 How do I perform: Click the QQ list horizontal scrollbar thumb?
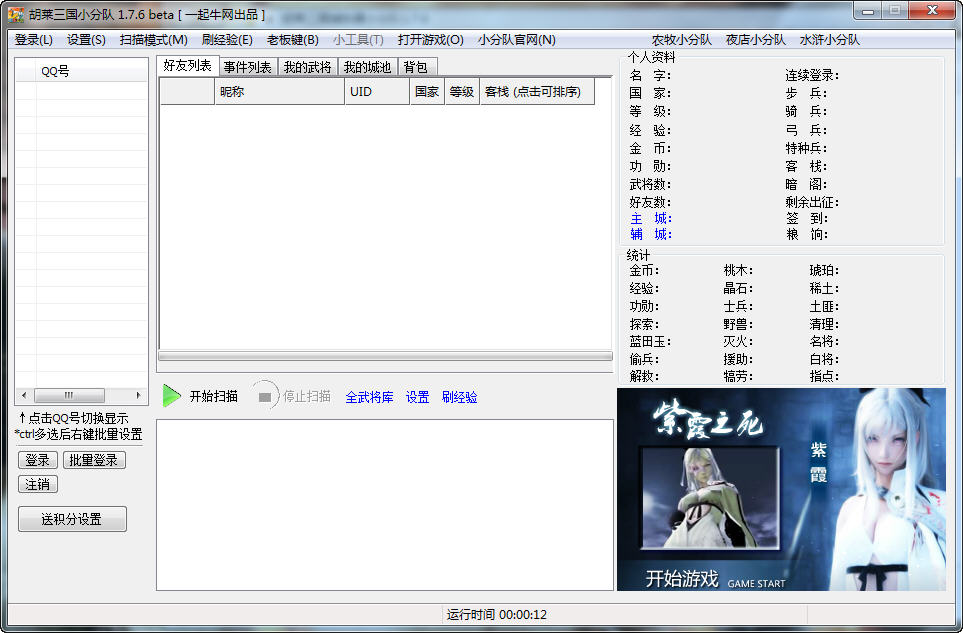pos(69,395)
